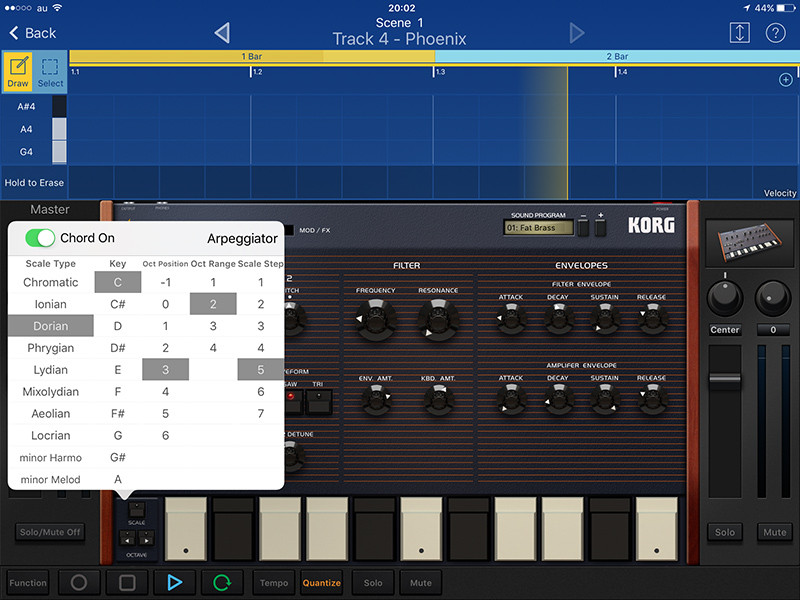Open the Velocity lane label
This screenshot has height=600, width=800.
click(780, 193)
